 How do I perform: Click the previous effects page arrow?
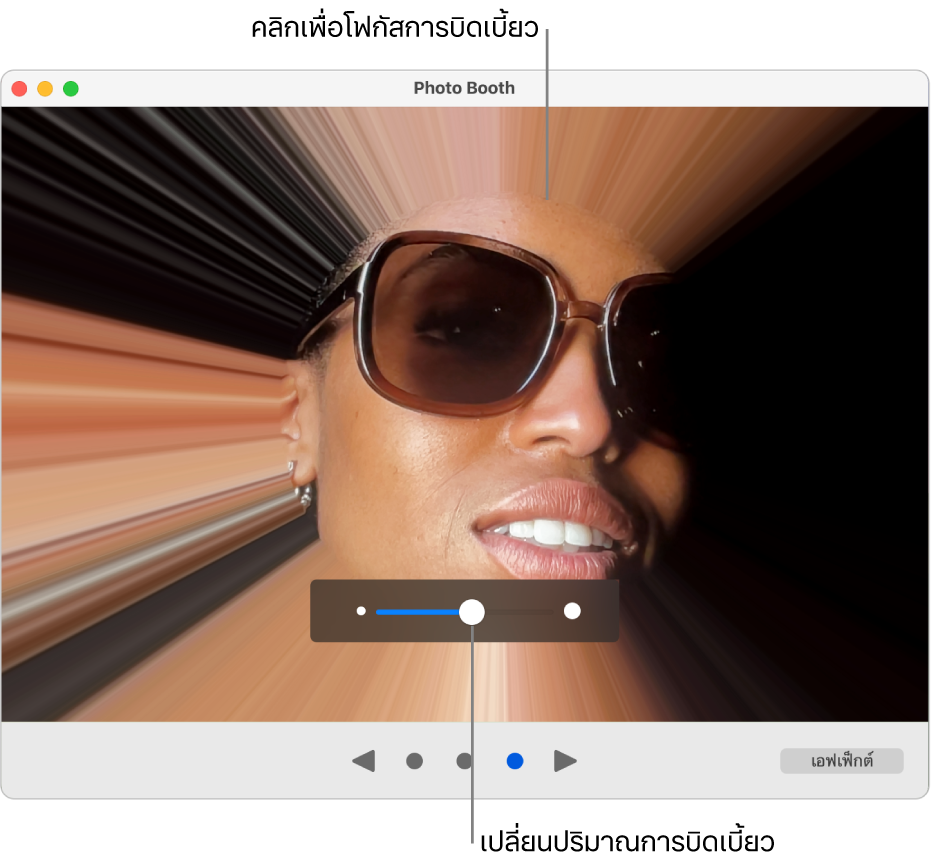point(363,761)
